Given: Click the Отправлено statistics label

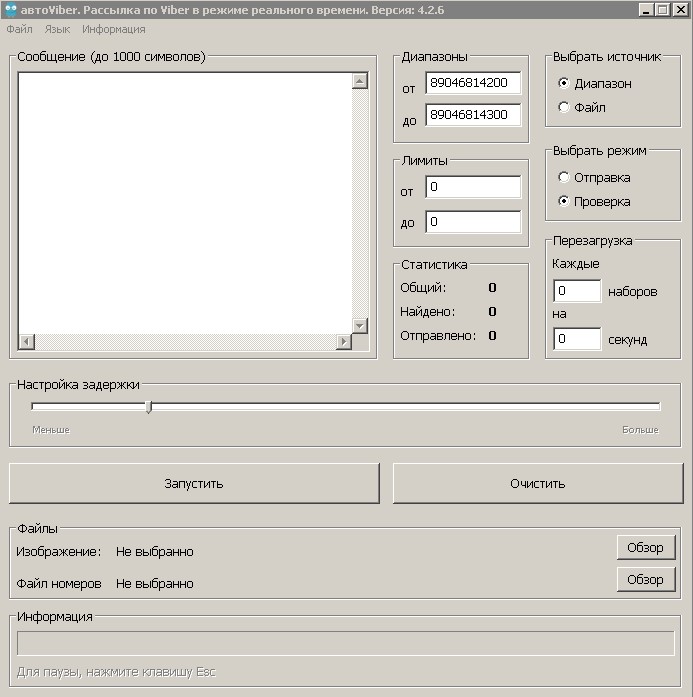Looking at the screenshot, I should coord(438,336).
